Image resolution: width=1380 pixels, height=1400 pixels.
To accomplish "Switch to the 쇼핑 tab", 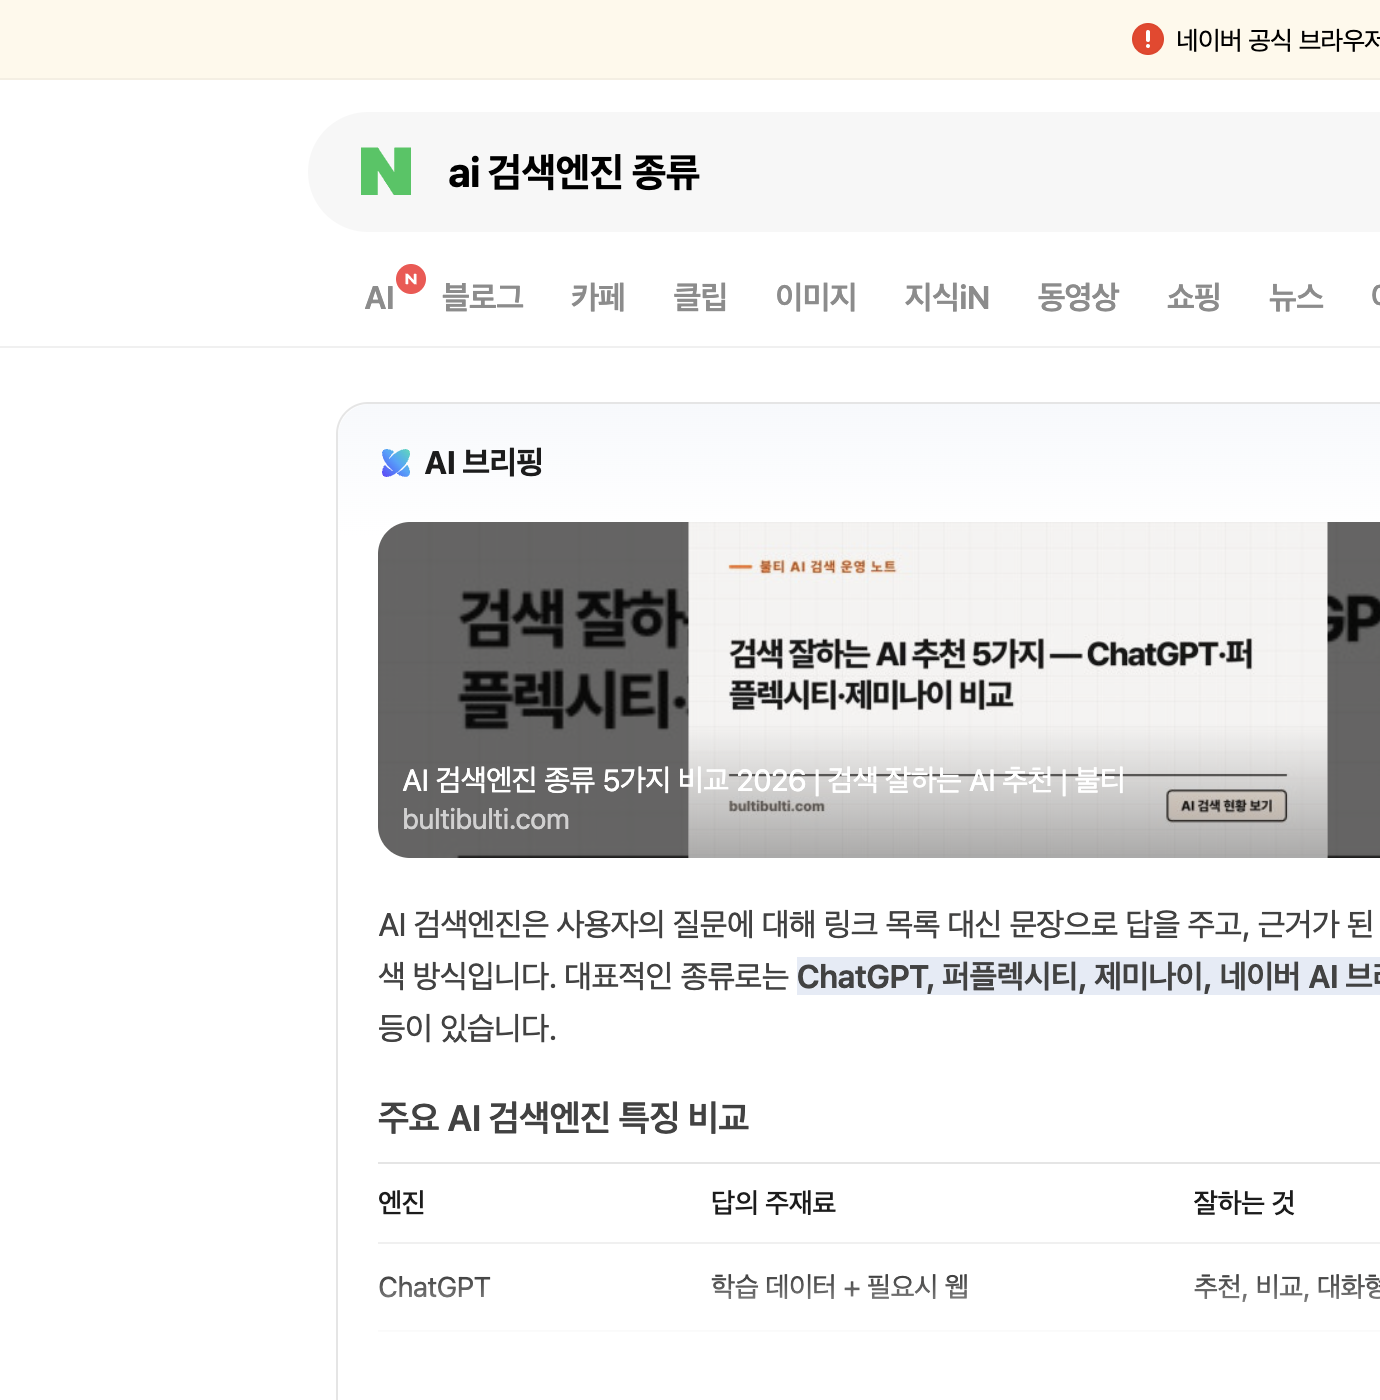I will [1194, 297].
